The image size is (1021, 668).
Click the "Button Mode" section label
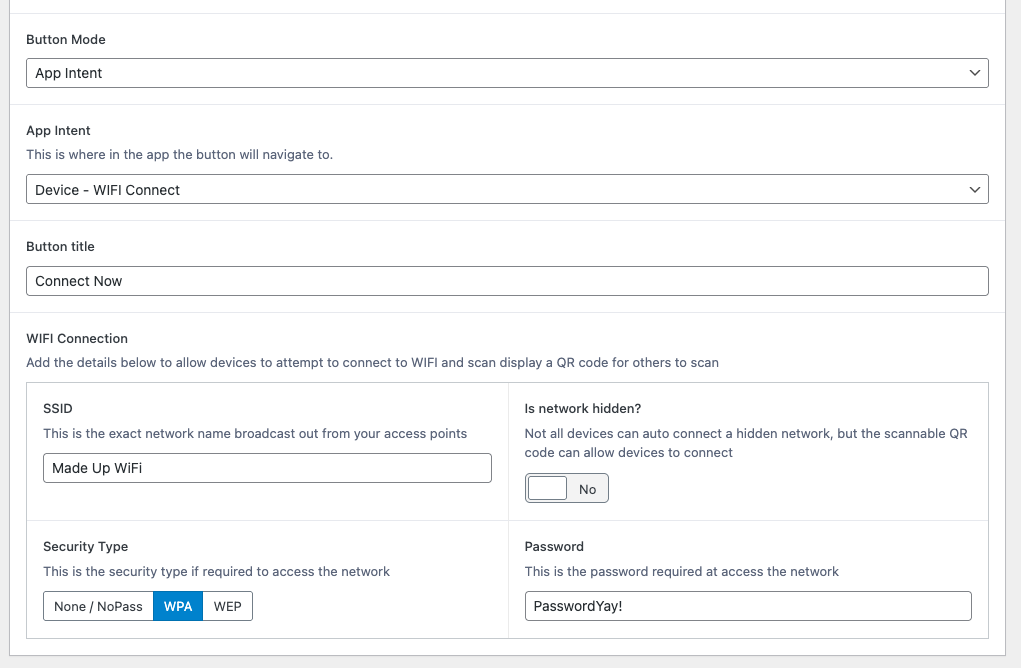(66, 39)
